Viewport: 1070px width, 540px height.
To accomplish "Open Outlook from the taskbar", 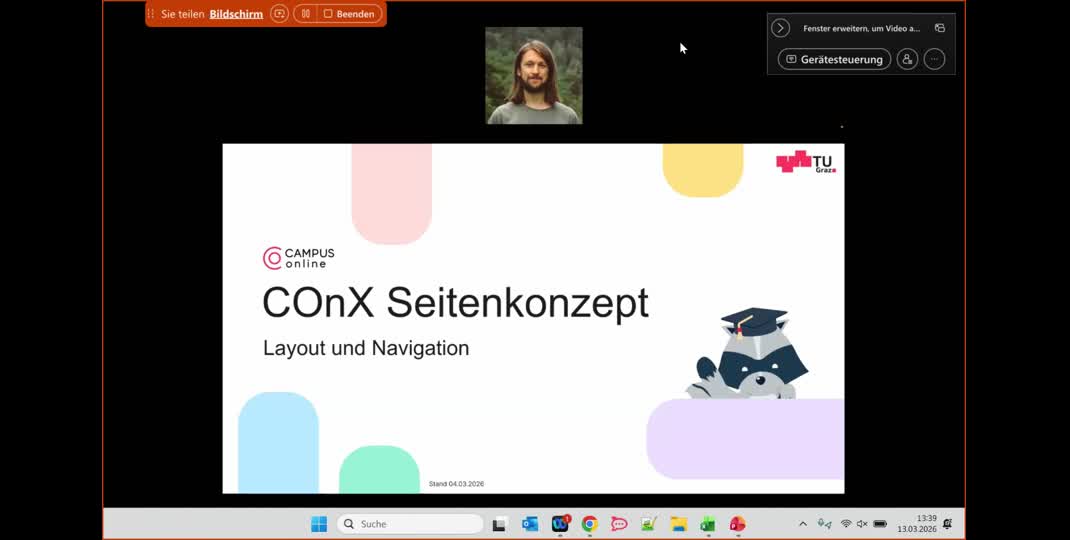I will pos(530,524).
